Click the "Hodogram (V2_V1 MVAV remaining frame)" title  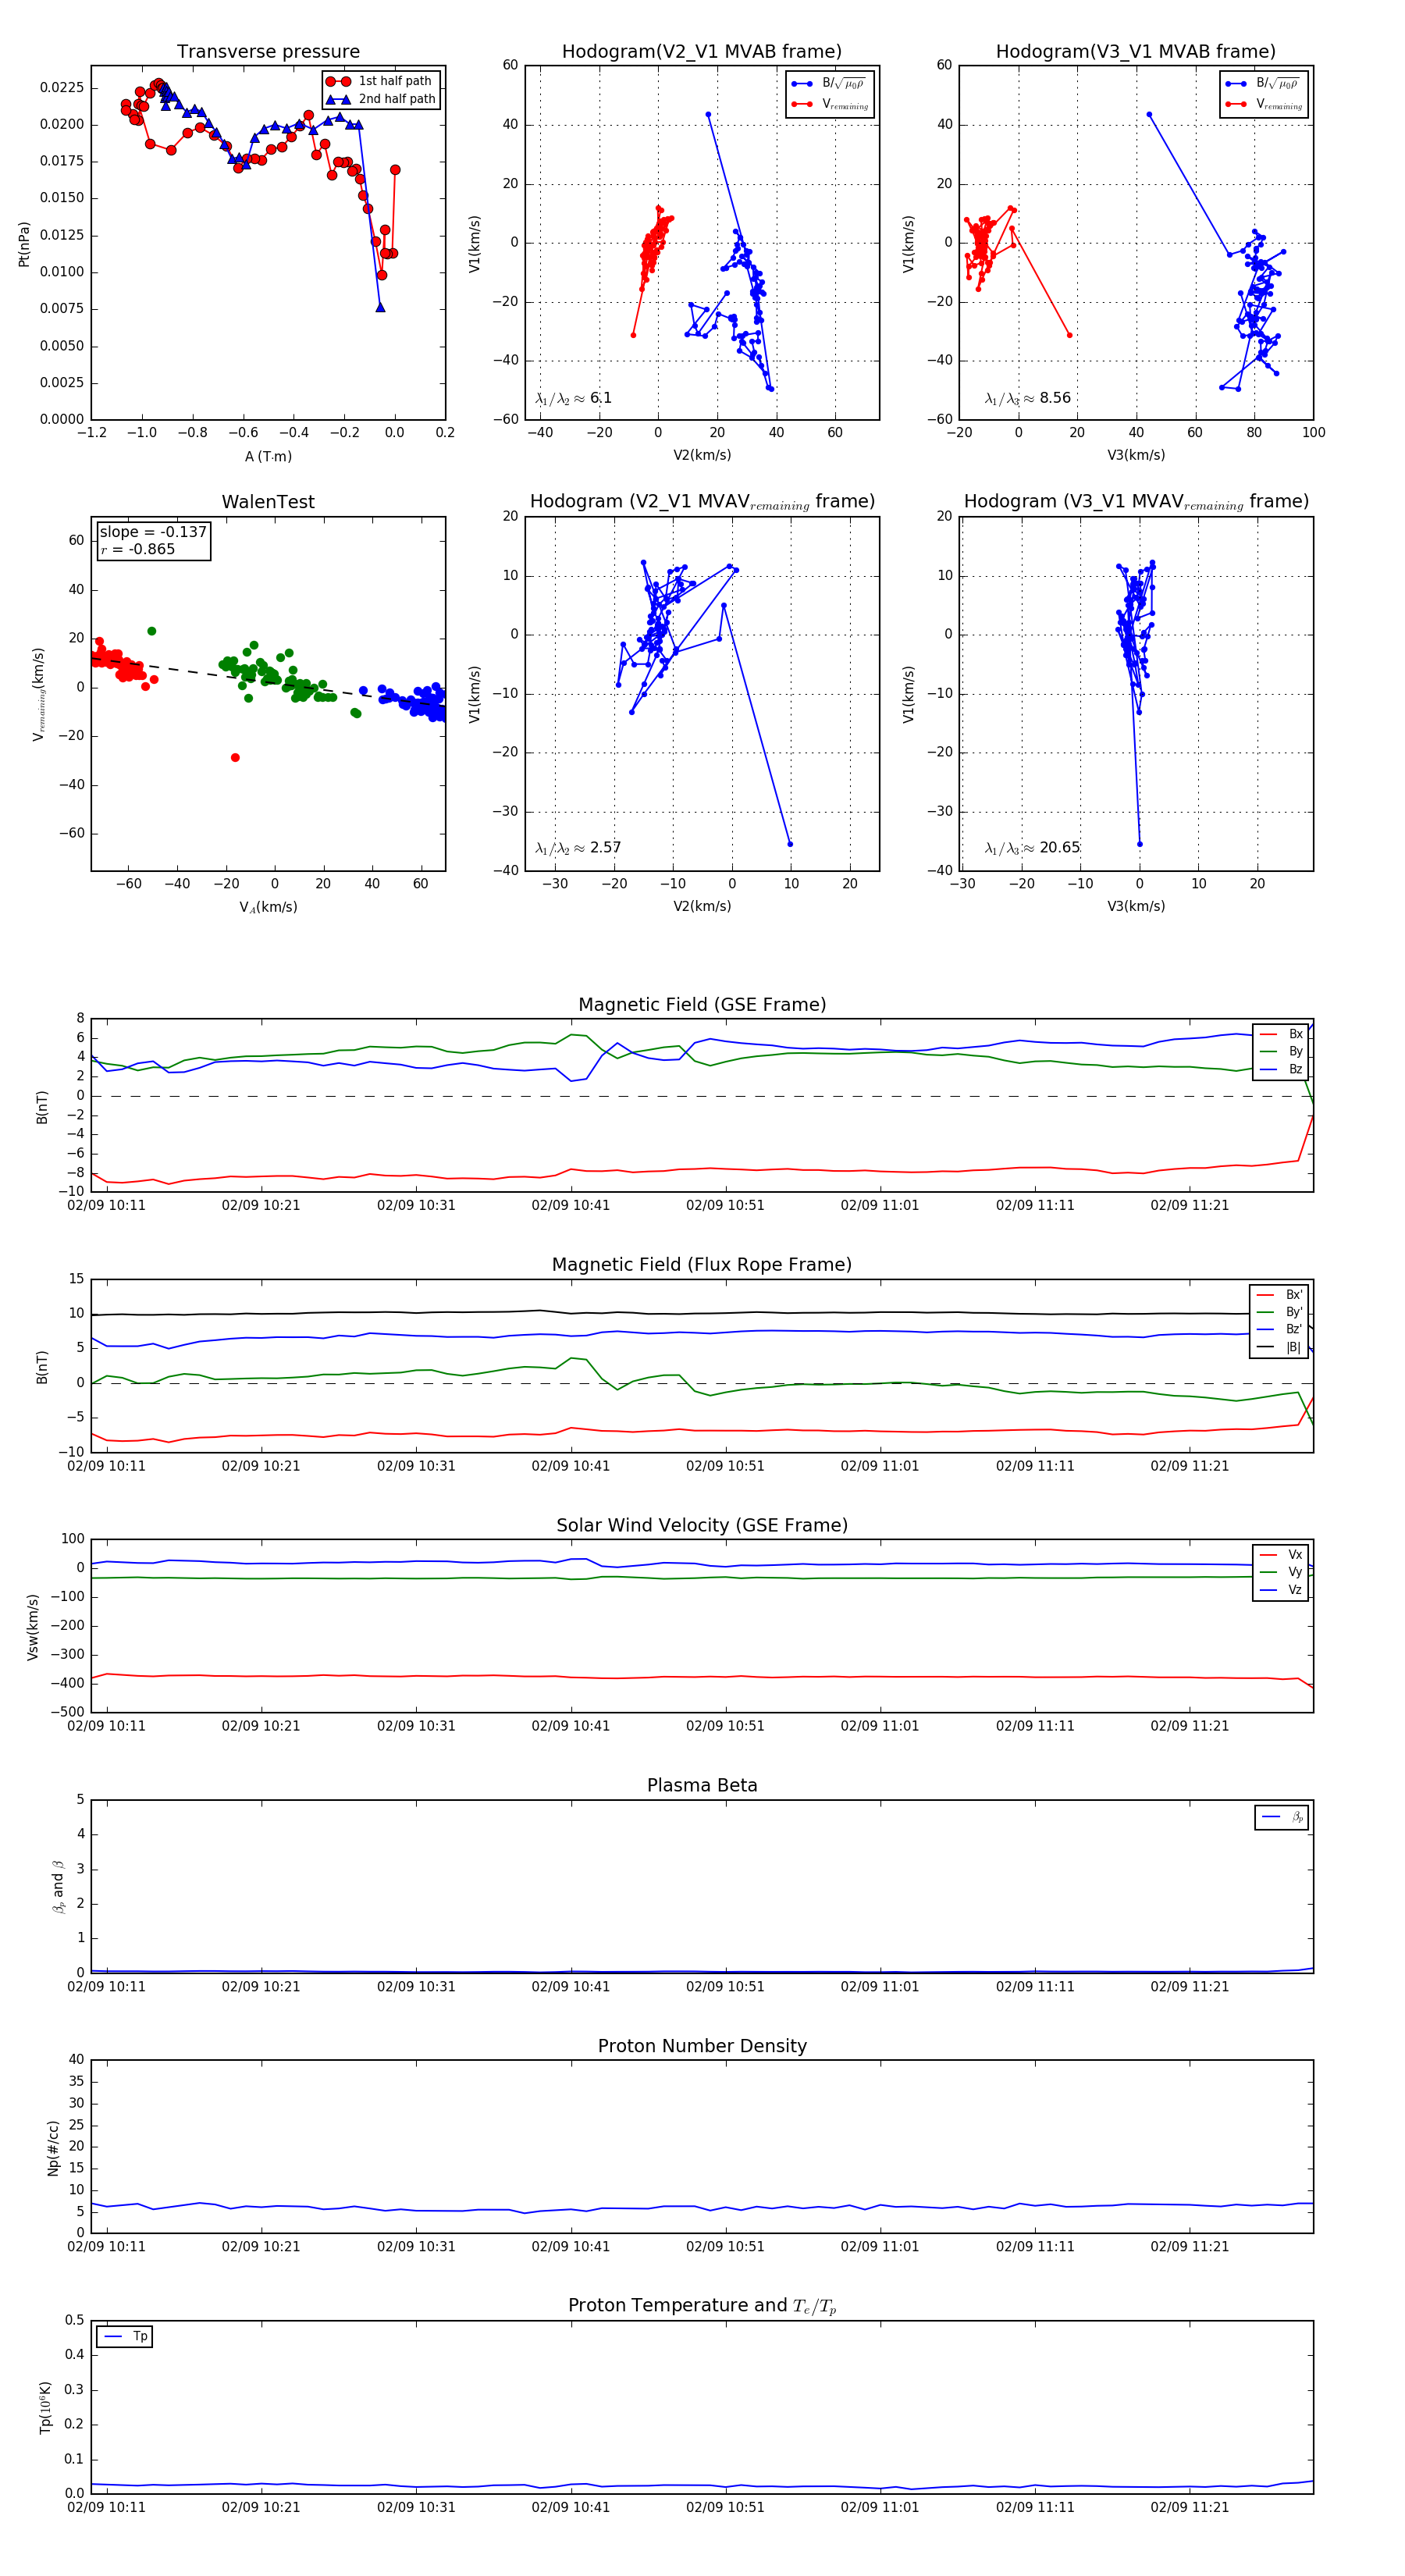pyautogui.click(x=702, y=502)
